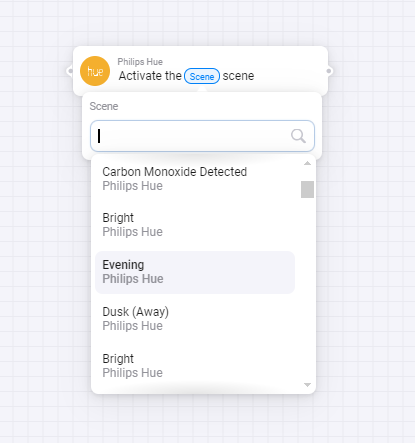Select the highlighted Evening scene

(195, 272)
